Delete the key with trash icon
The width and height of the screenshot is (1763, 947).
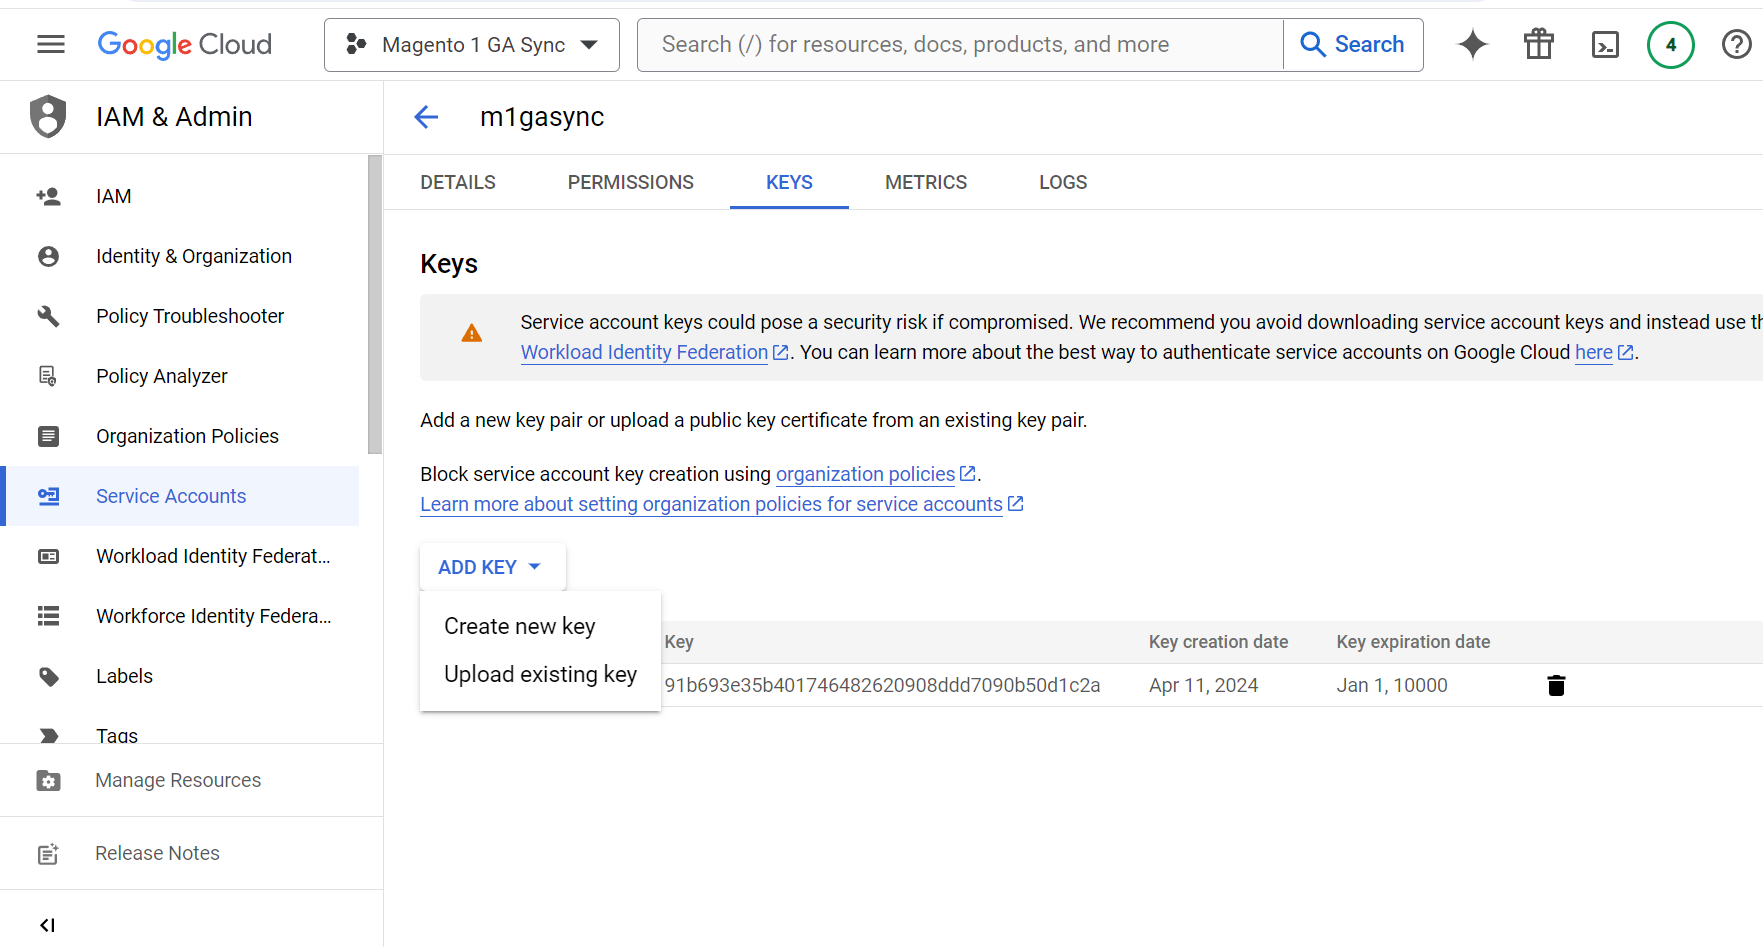point(1556,685)
